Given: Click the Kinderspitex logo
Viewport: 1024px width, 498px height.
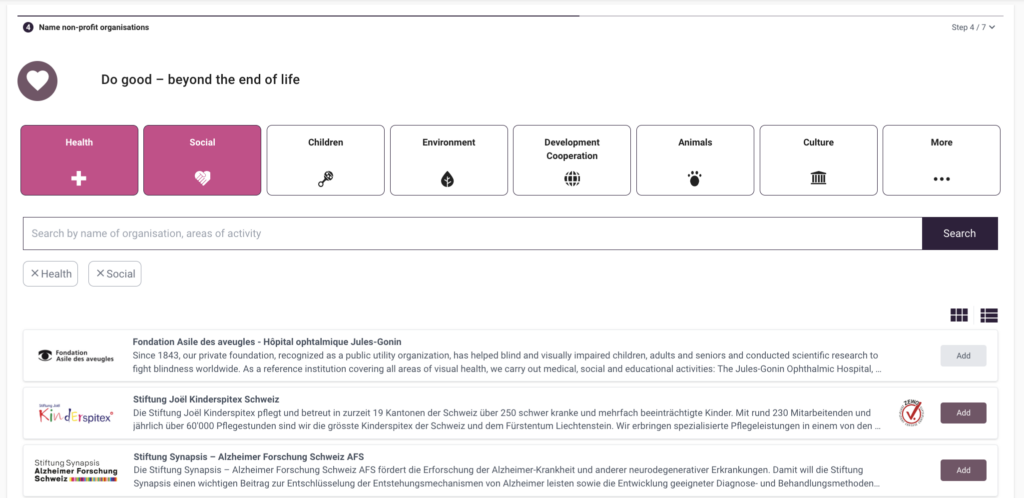Looking at the screenshot, I should coord(76,413).
